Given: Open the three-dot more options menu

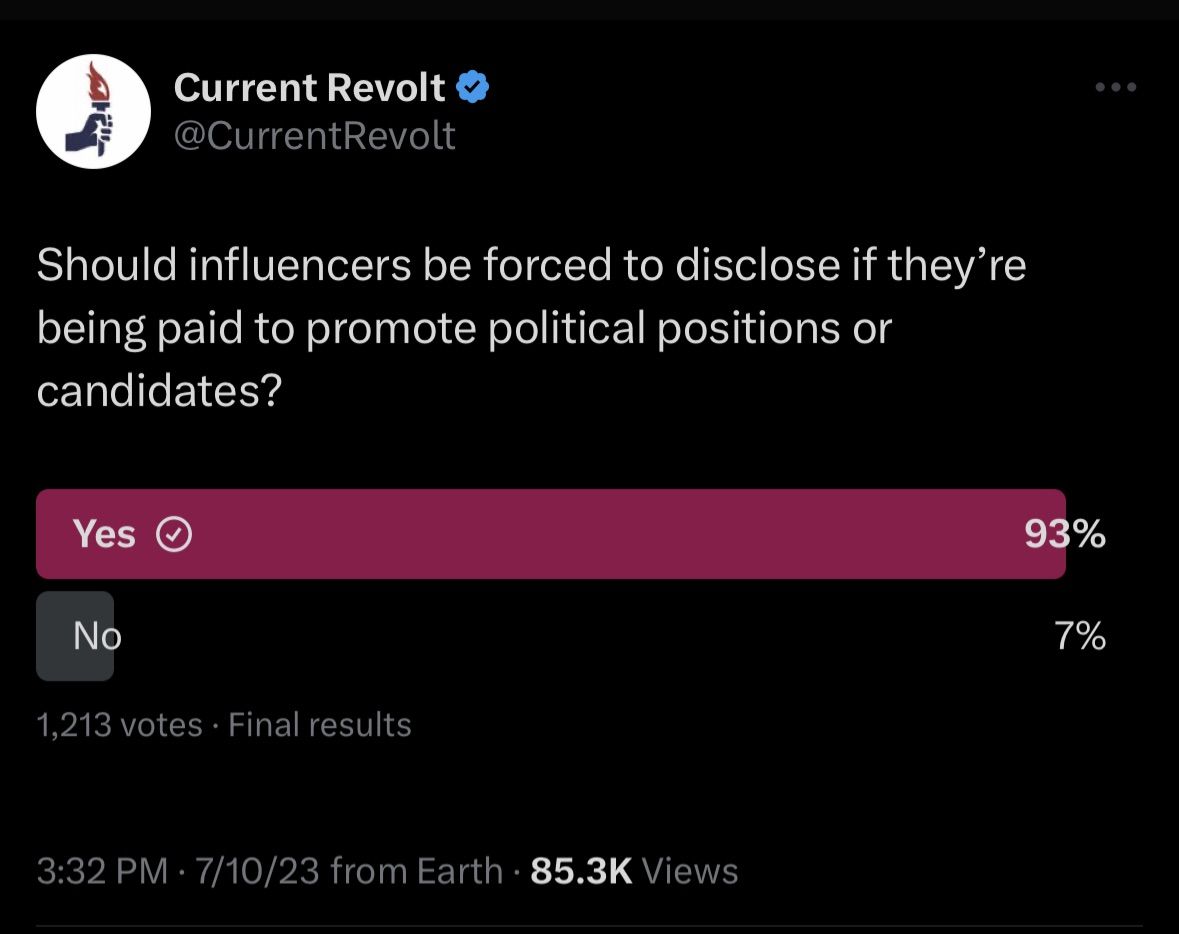Looking at the screenshot, I should click(x=1116, y=88).
